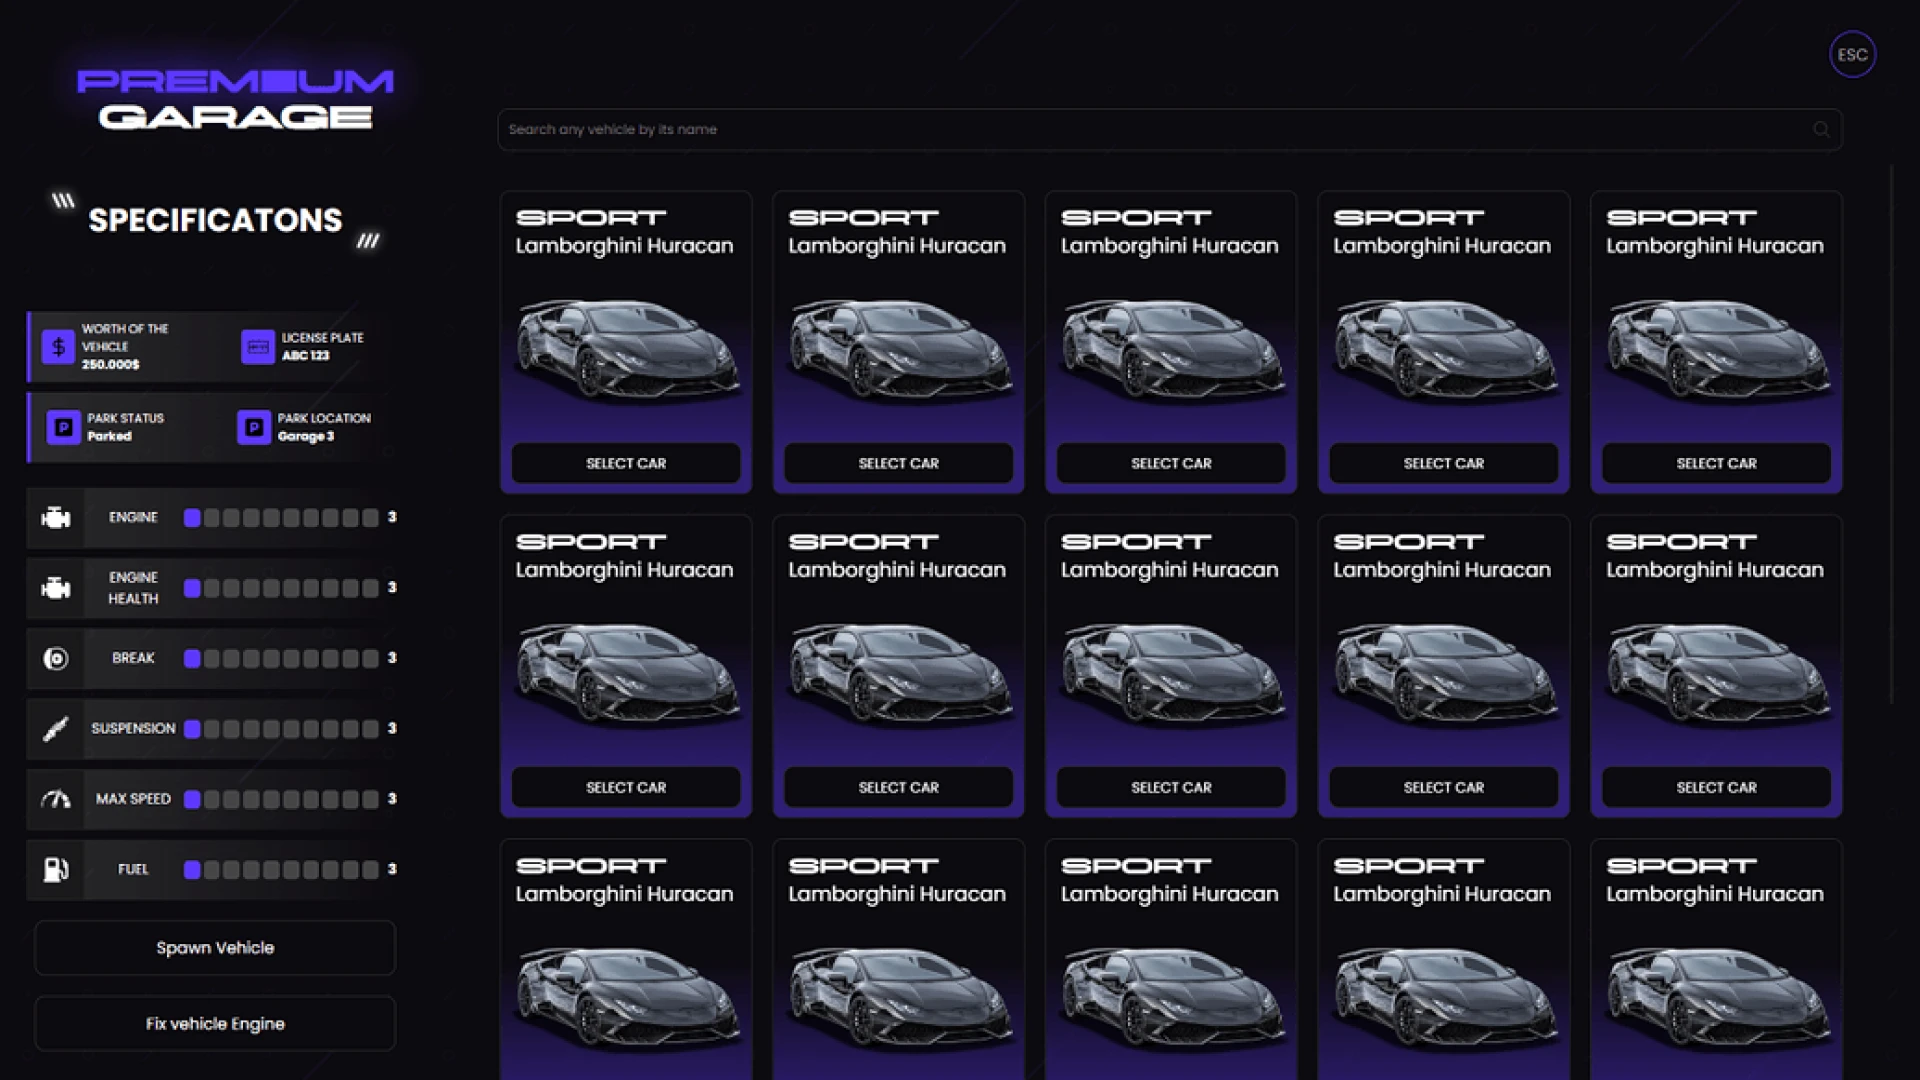Adjust the Engine level bar
The height and width of the screenshot is (1080, 1920).
pos(281,518)
